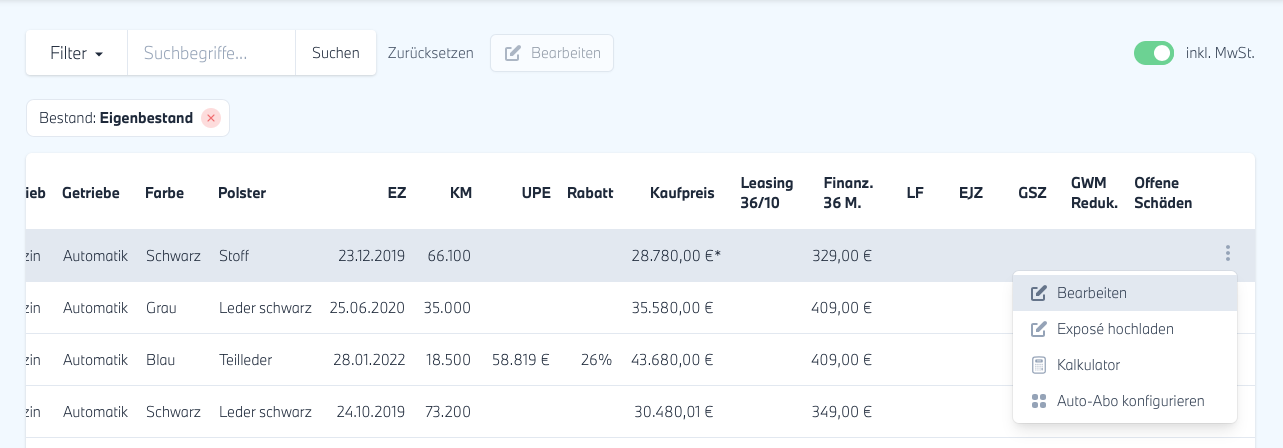Click the Zurücksetzen link
Viewport: 1283px width, 448px height.
[x=430, y=53]
